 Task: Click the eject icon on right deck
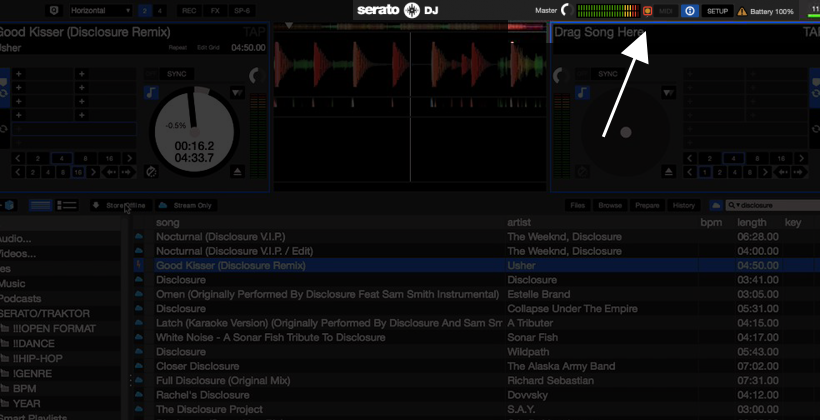668,172
